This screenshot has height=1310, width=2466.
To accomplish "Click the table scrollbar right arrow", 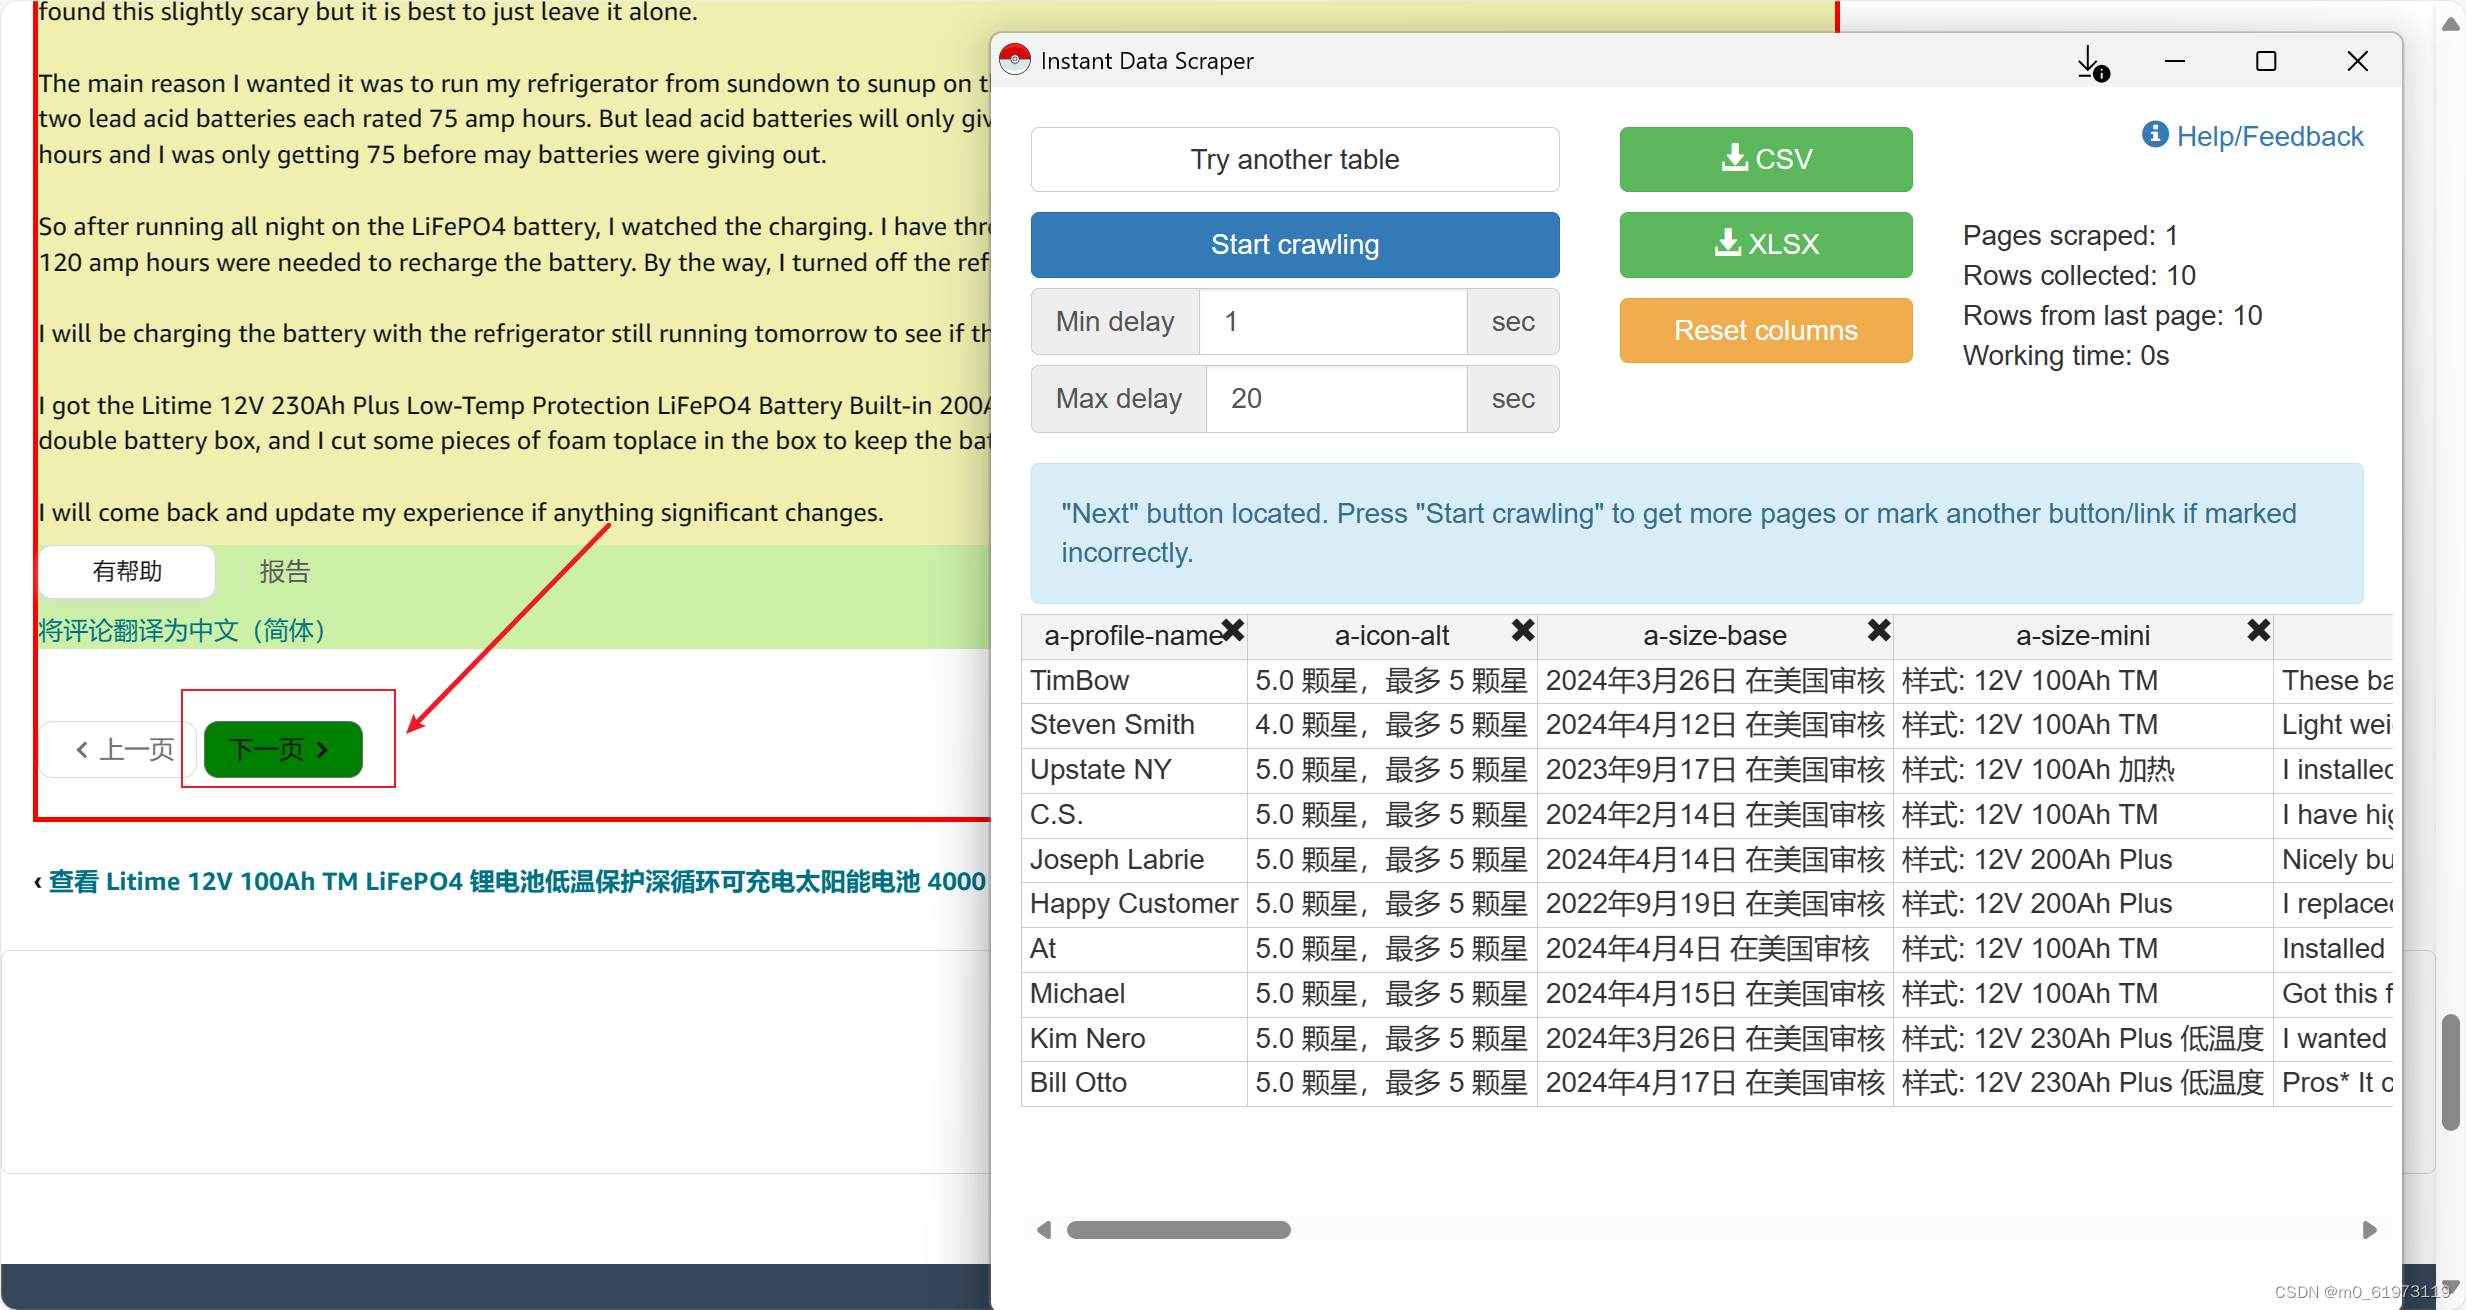I will click(2369, 1230).
